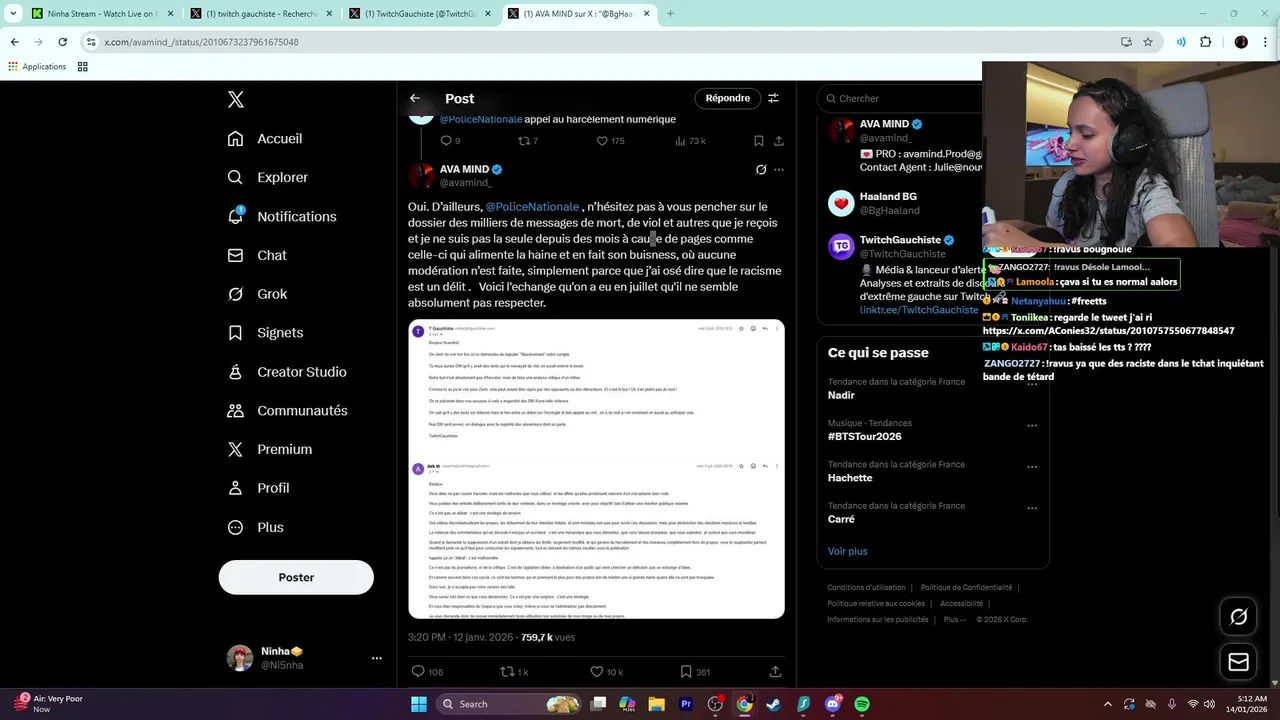Click the Grok icon on AVA MIND's post

click(x=761, y=170)
